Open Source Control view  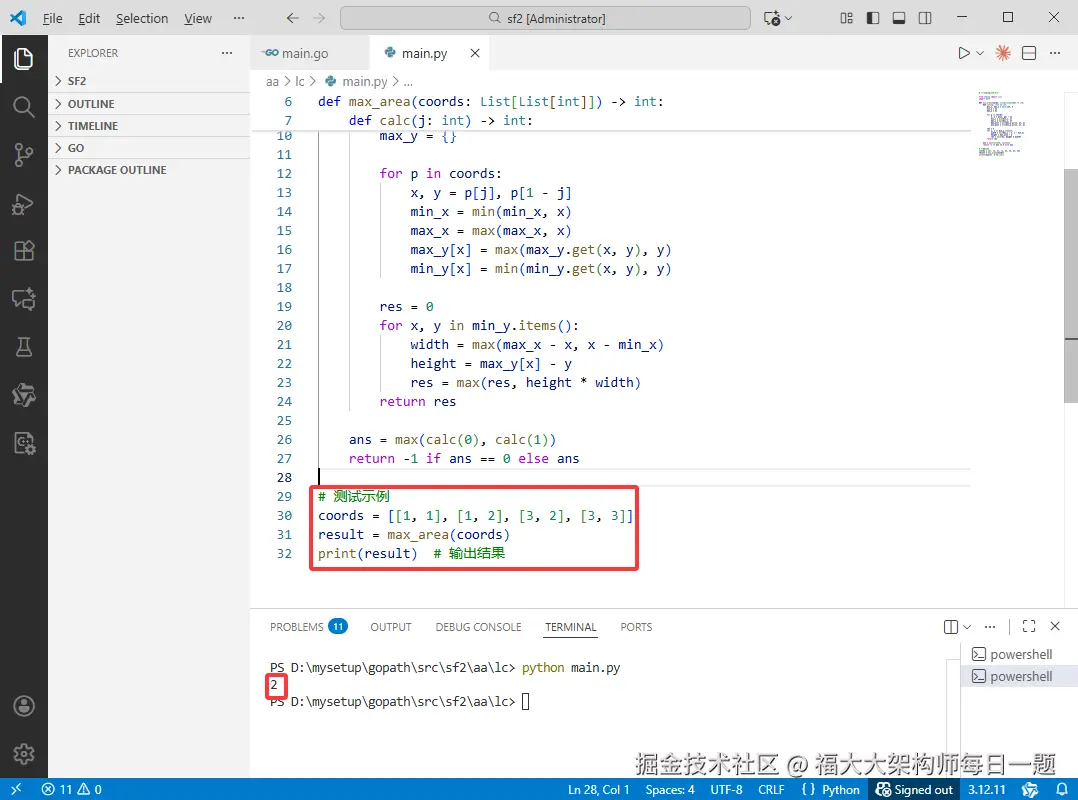coord(23,155)
